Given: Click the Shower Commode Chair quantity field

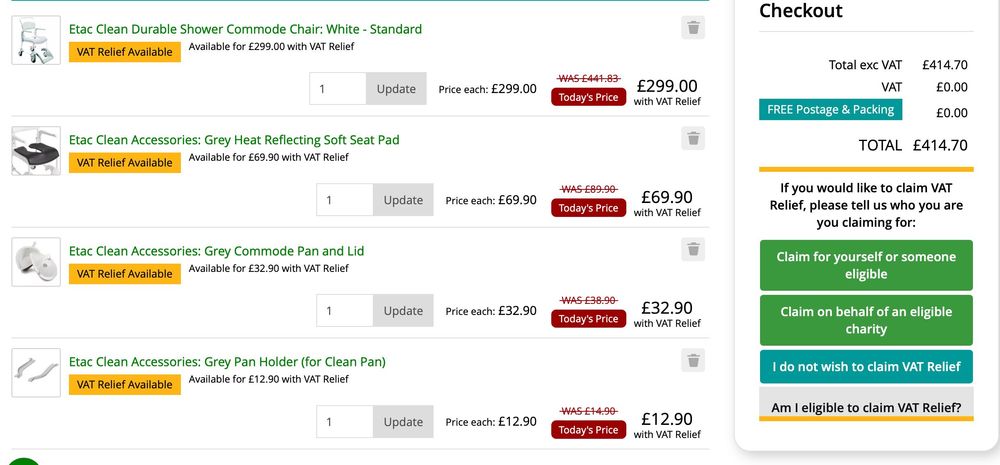Looking at the screenshot, I should 338,89.
